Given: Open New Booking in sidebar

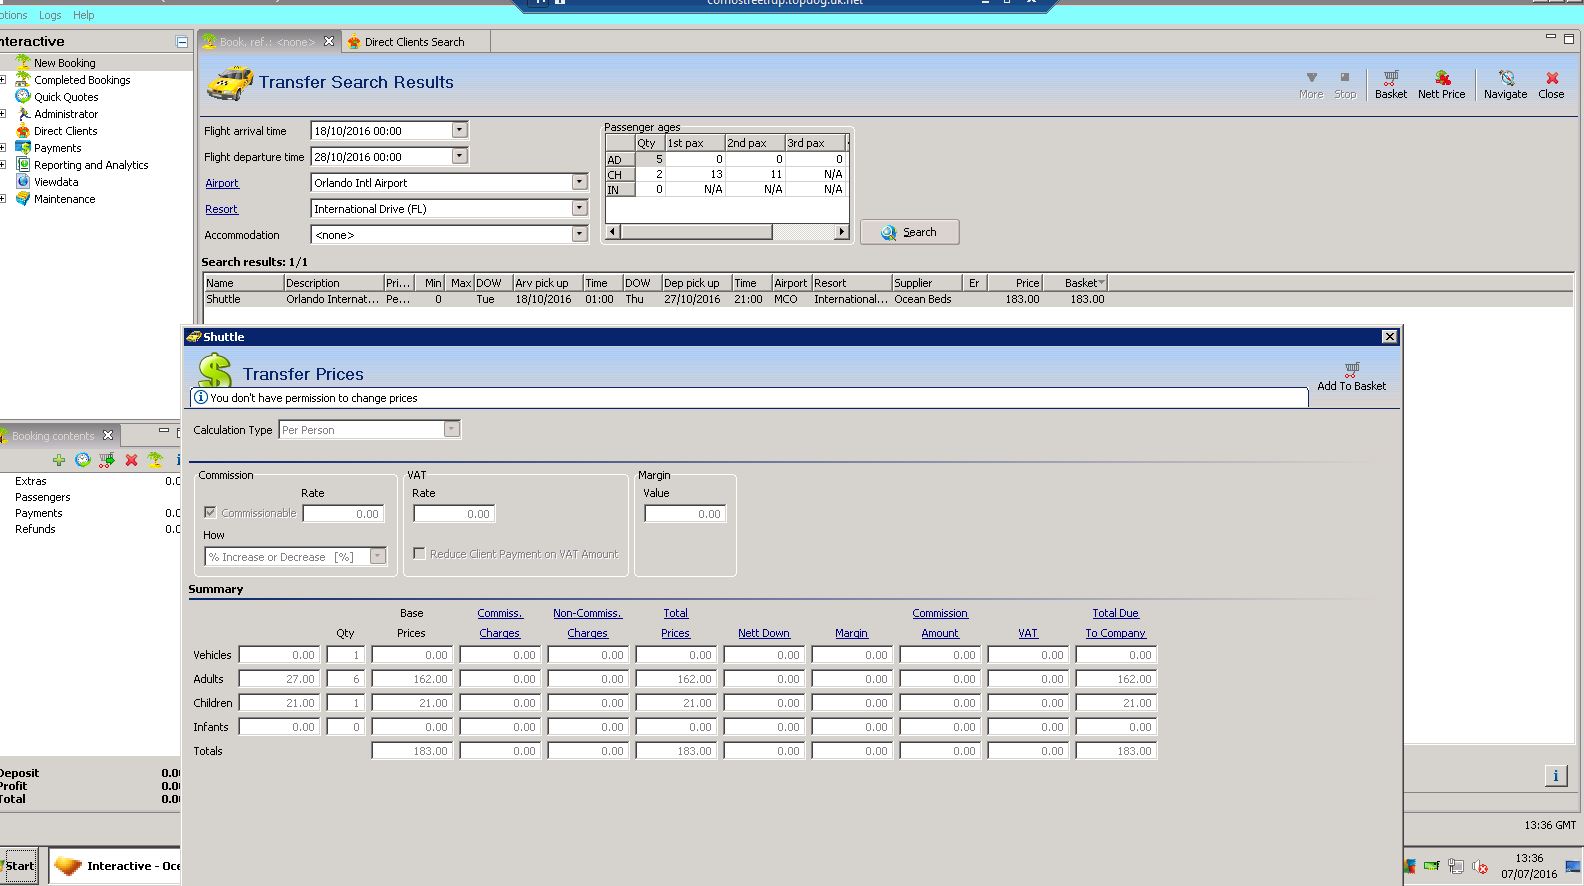Looking at the screenshot, I should (x=64, y=63).
